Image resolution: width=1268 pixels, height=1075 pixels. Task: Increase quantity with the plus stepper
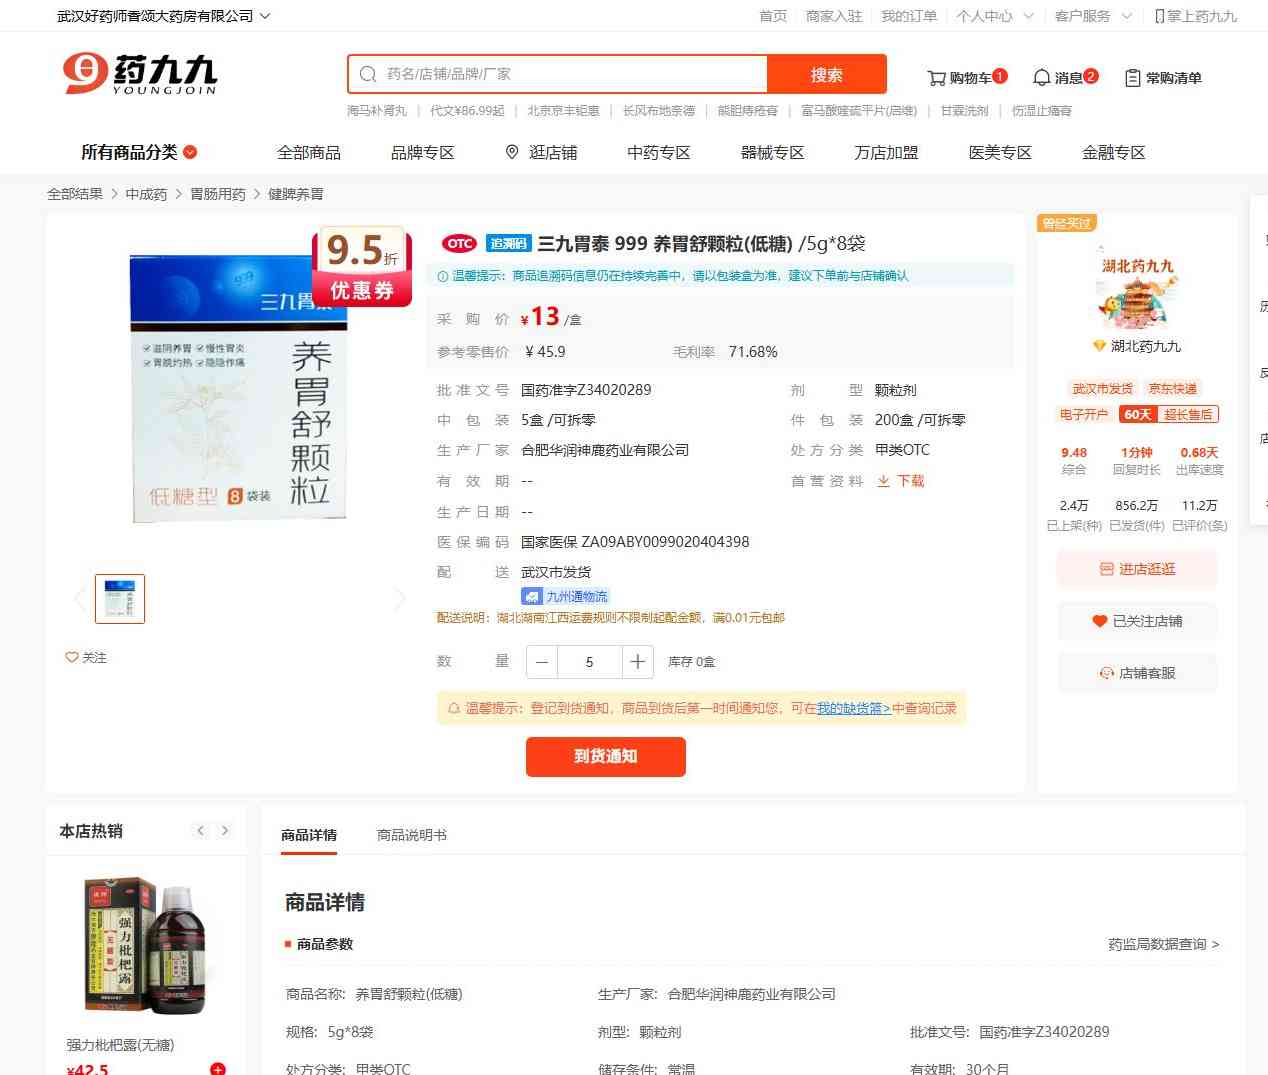click(x=637, y=661)
